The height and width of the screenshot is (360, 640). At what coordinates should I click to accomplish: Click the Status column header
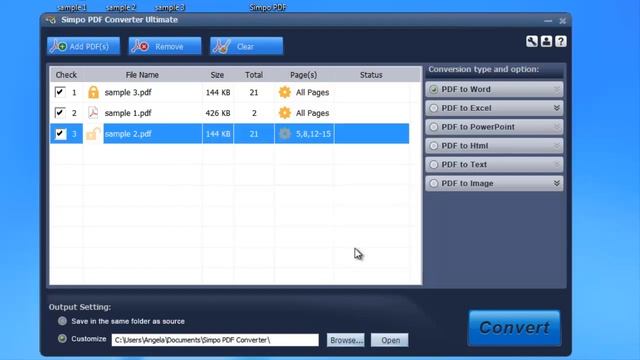371,75
